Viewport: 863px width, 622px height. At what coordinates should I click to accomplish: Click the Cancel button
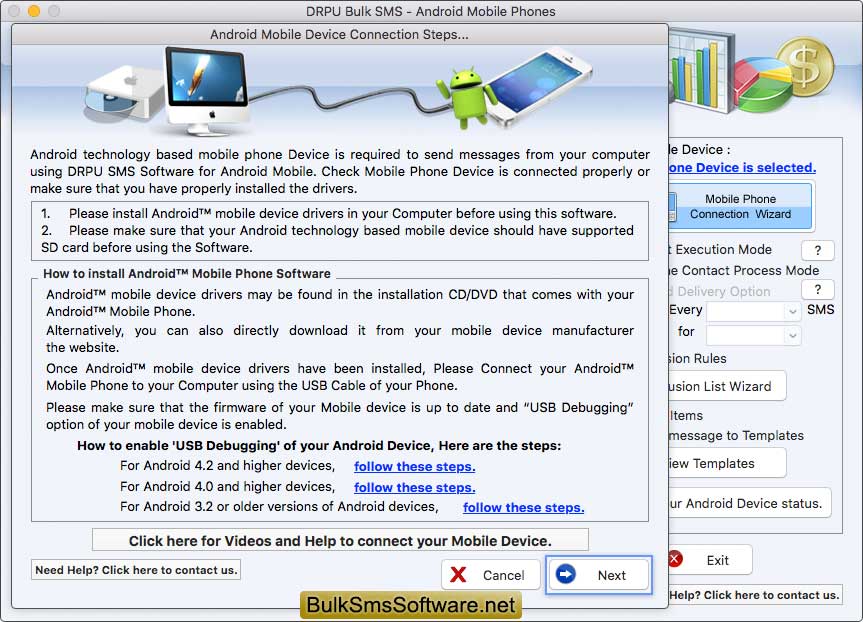click(x=490, y=575)
